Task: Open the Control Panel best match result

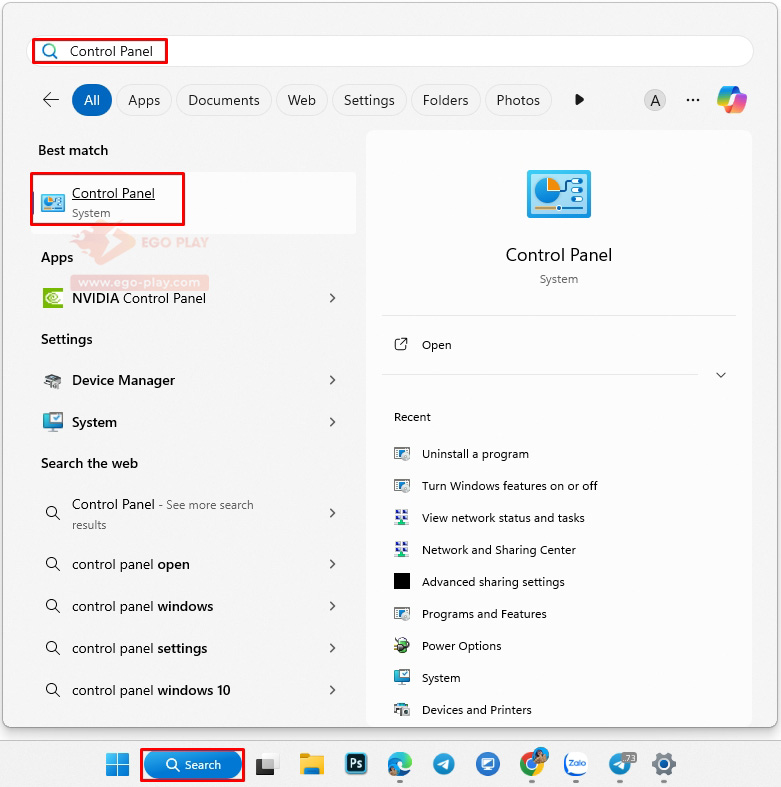Action: pyautogui.click(x=194, y=203)
